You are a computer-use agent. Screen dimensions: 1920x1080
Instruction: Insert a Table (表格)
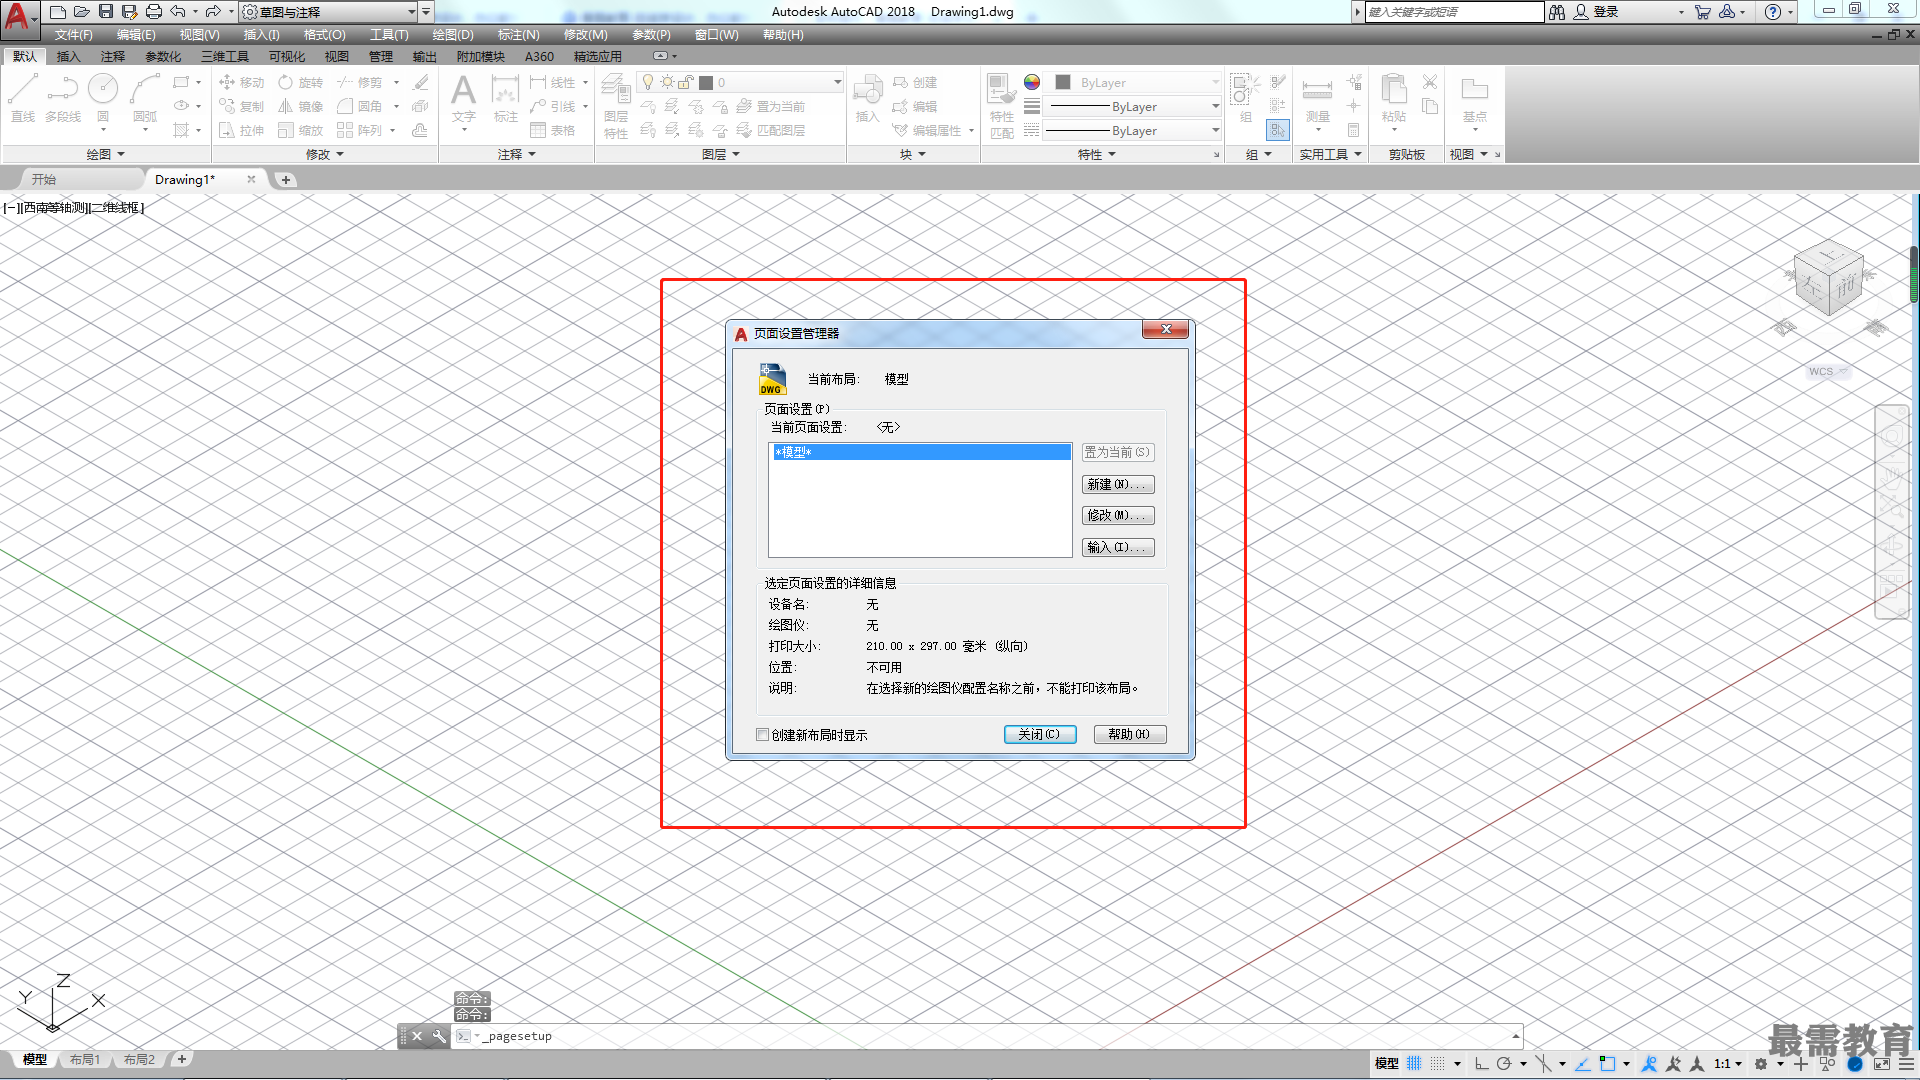point(553,130)
